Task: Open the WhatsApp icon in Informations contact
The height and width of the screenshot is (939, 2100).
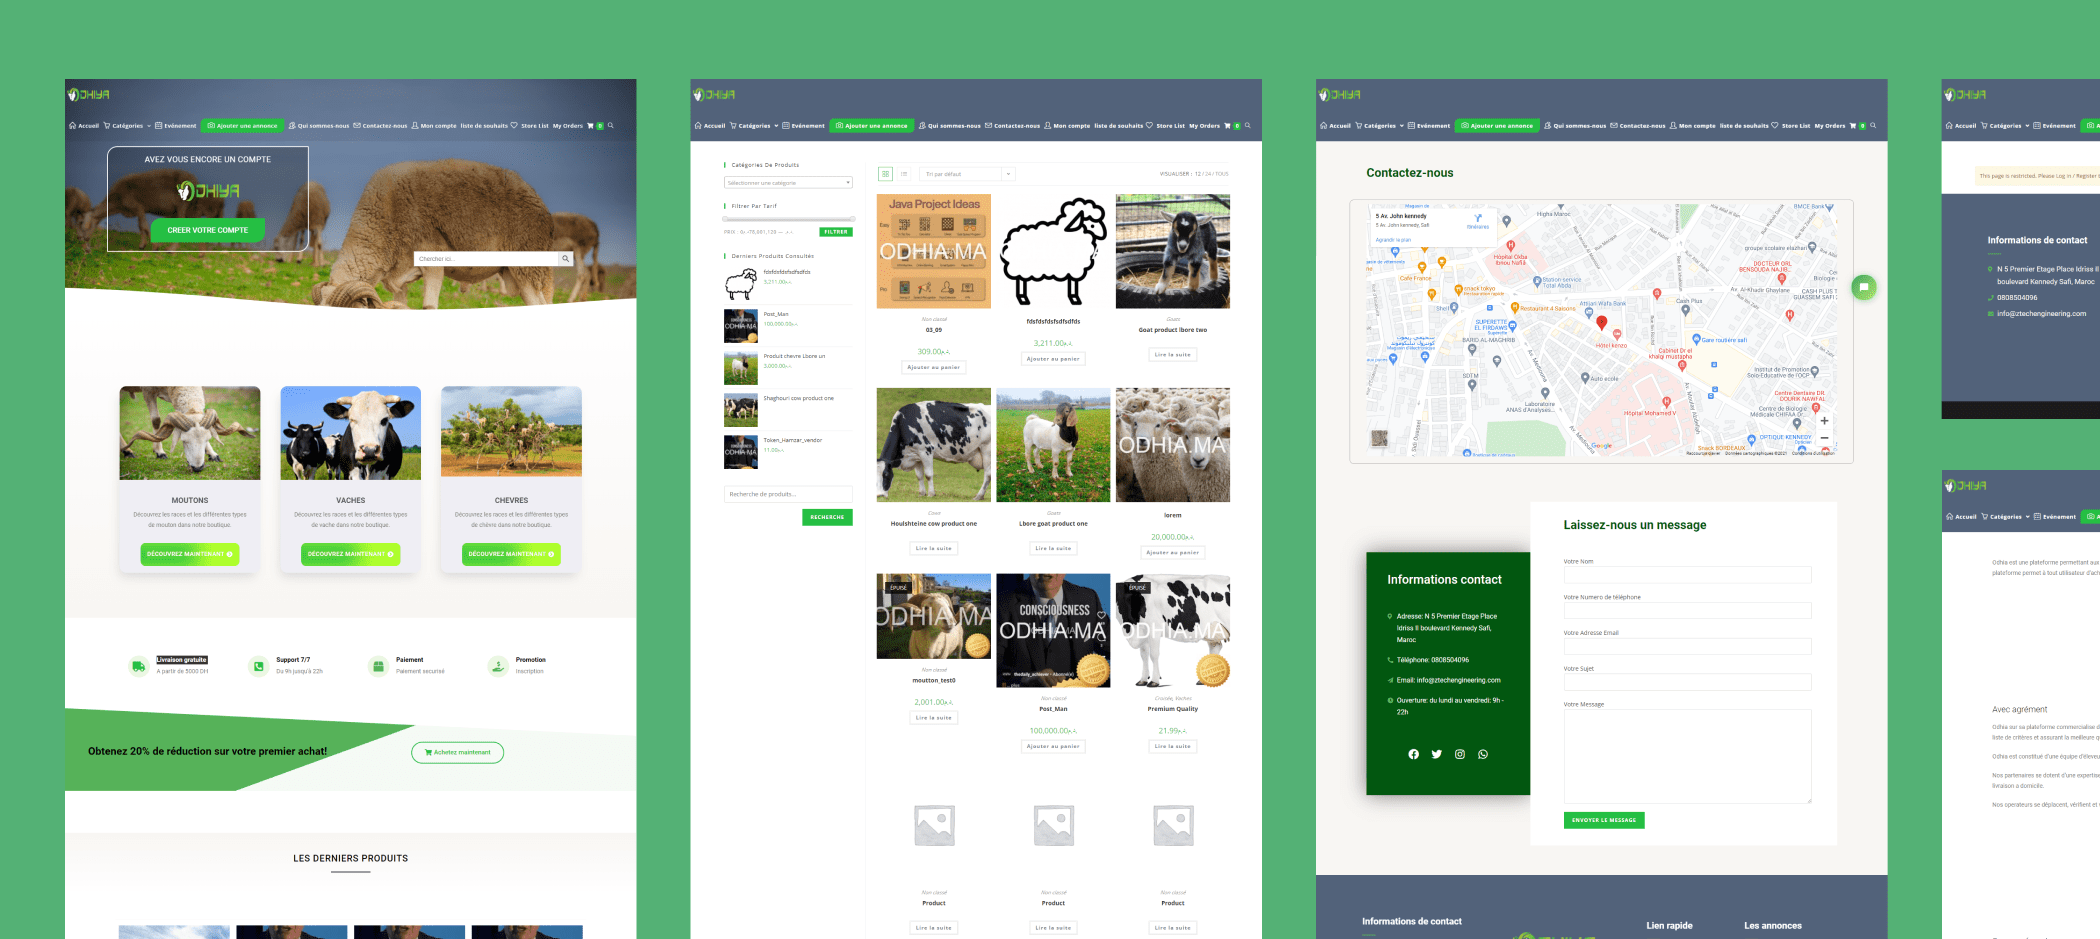Action: tap(1483, 754)
